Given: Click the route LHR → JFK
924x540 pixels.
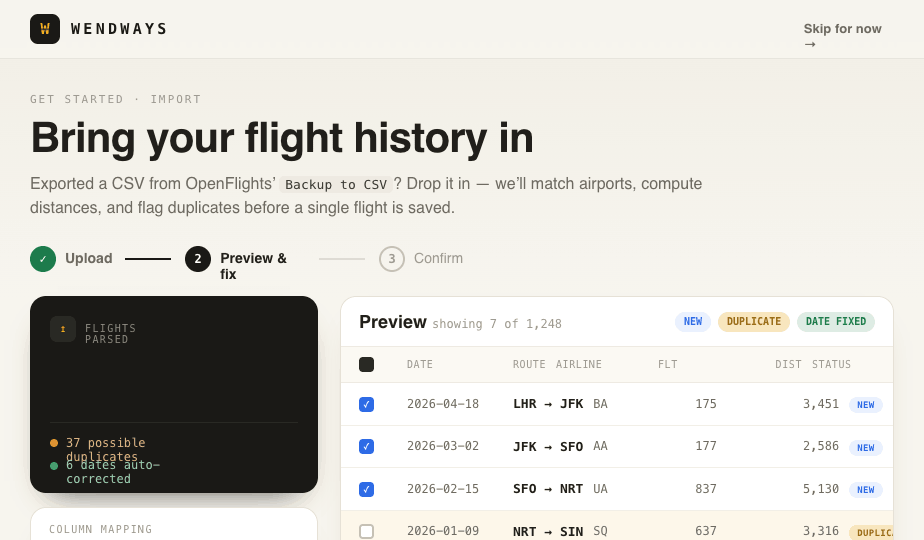Looking at the screenshot, I should click(548, 404).
